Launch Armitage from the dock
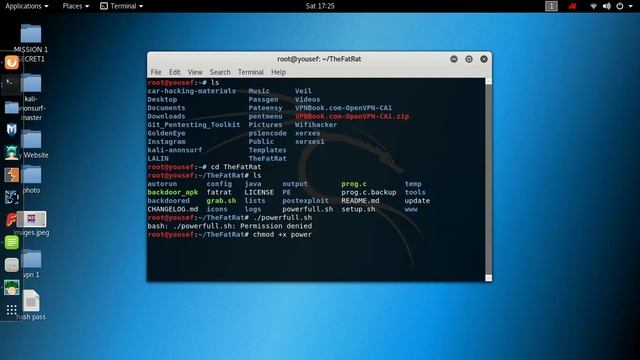The width and height of the screenshot is (640, 360). pyautogui.click(x=11, y=153)
